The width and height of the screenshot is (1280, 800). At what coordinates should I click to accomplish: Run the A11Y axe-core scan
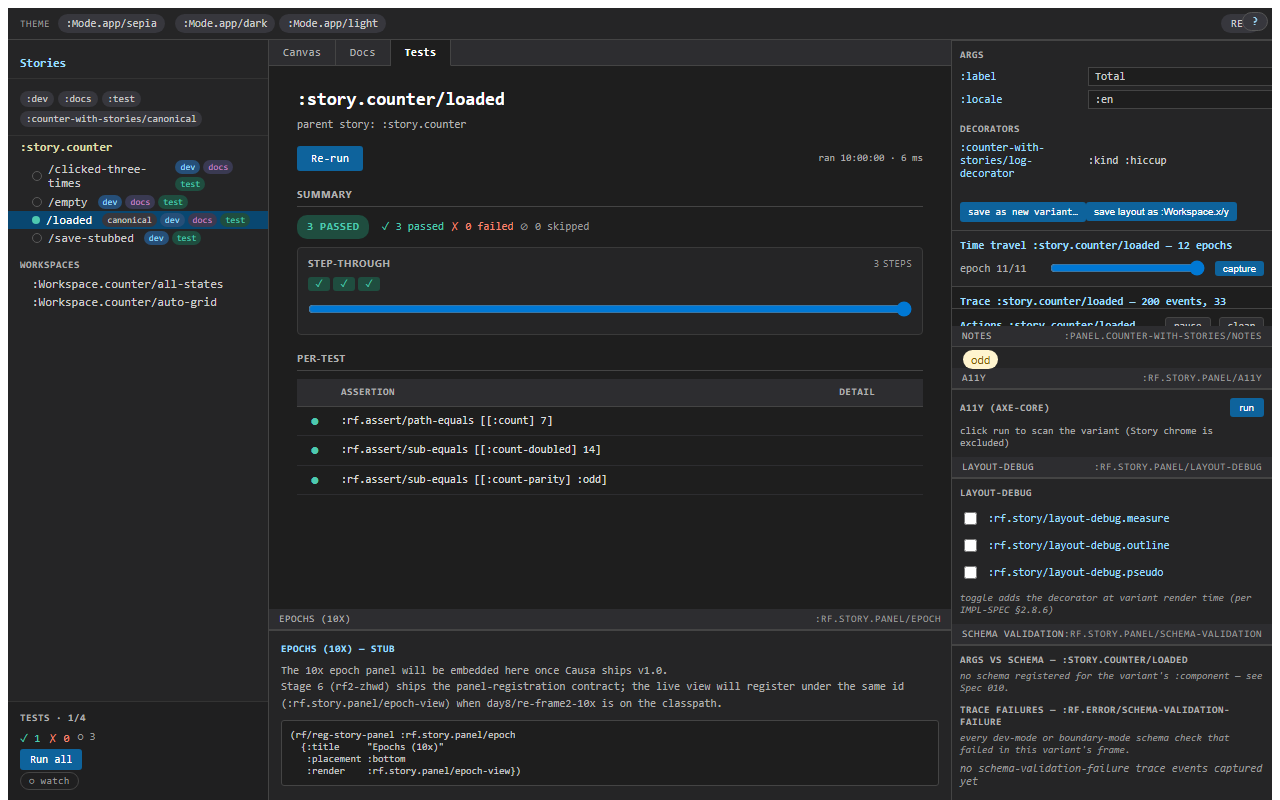pos(1247,408)
